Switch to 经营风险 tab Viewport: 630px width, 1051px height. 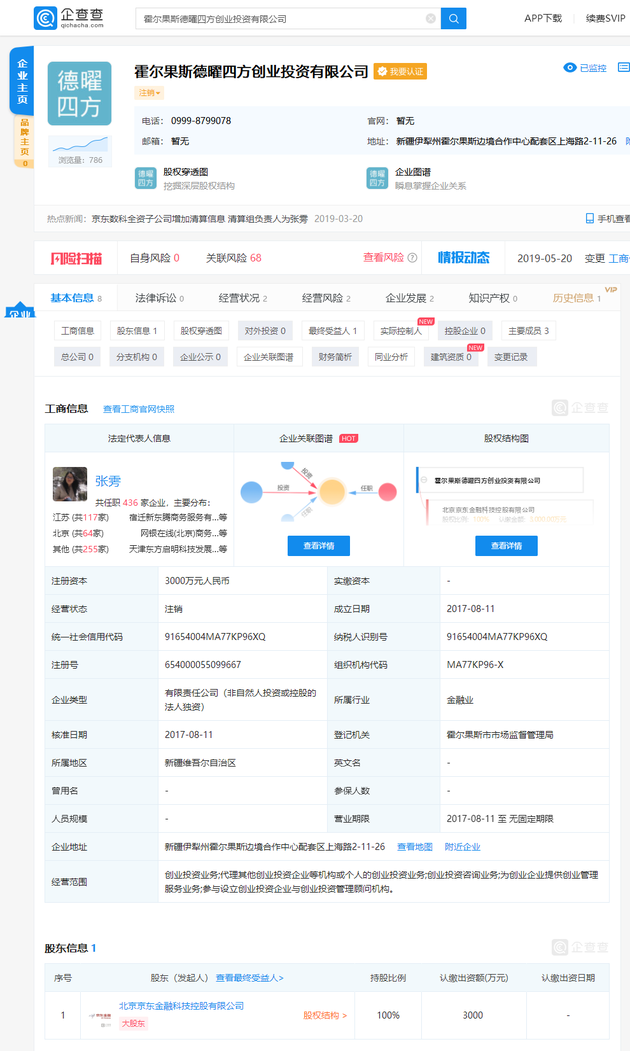(x=326, y=298)
